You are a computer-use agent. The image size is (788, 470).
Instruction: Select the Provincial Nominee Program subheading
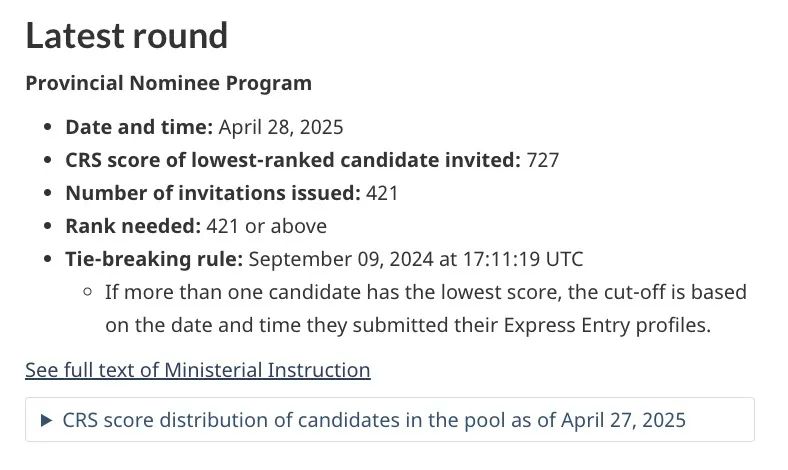168,83
